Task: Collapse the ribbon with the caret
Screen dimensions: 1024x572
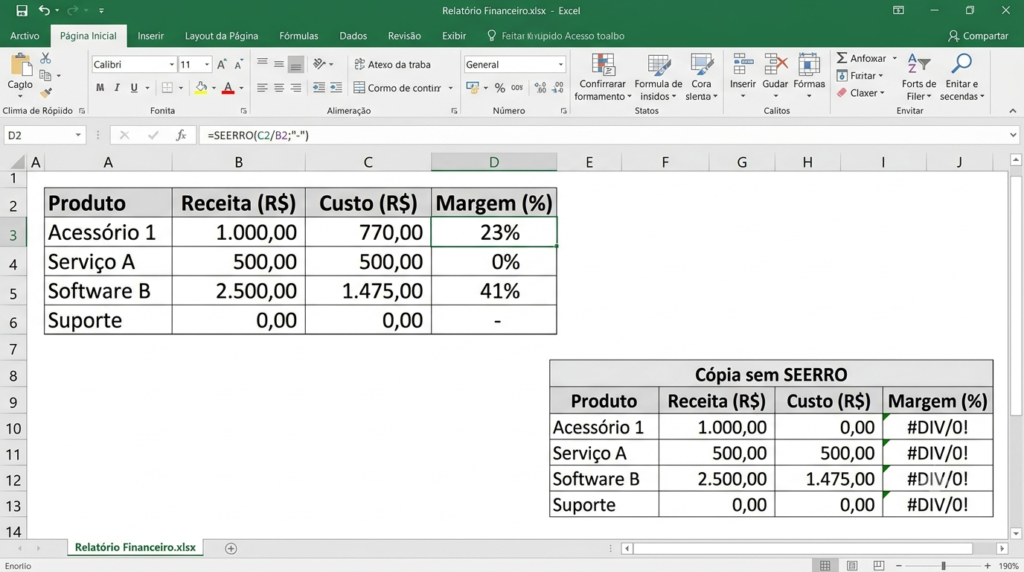Action: 1013,111
